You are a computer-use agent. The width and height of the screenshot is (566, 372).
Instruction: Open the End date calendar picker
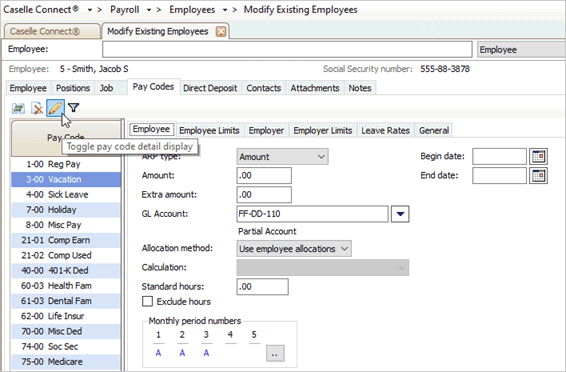538,176
